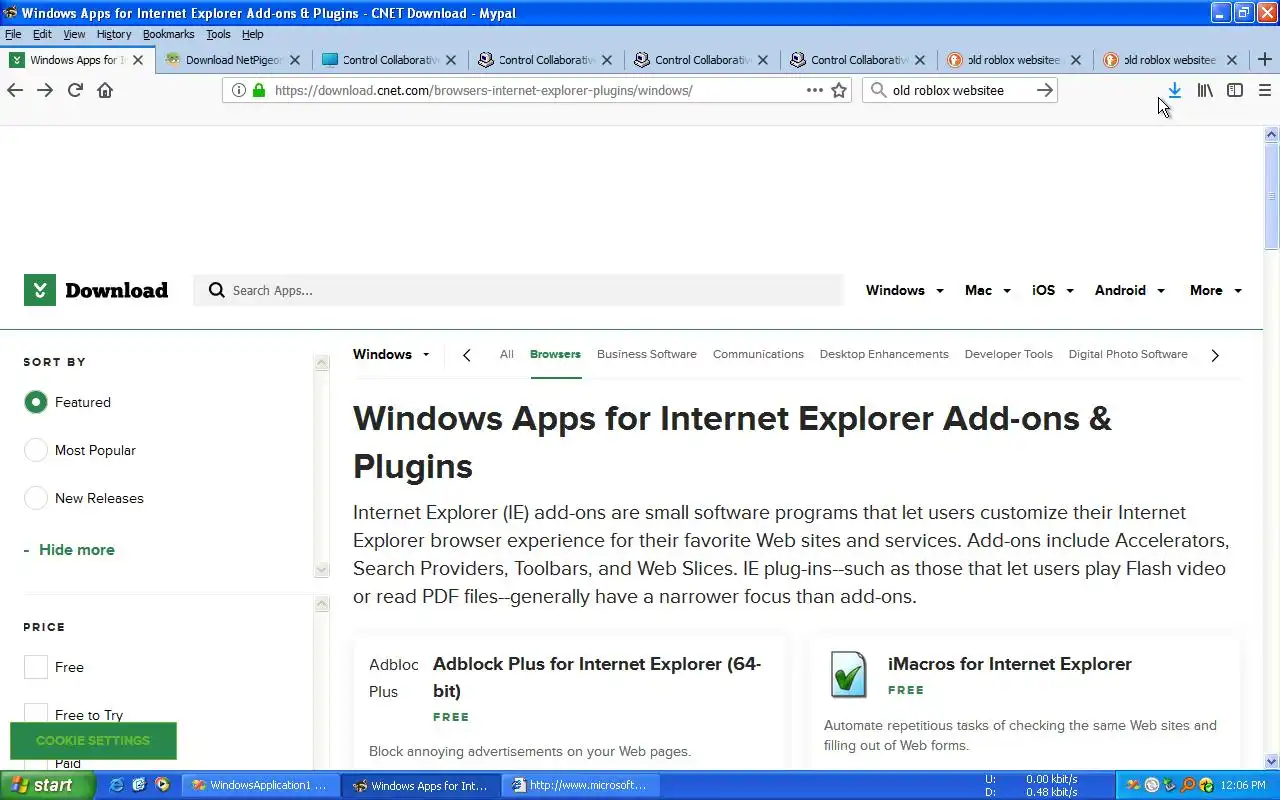Viewport: 1280px width, 800px height.
Task: Close the Download NetPigeon tab
Action: (295, 60)
